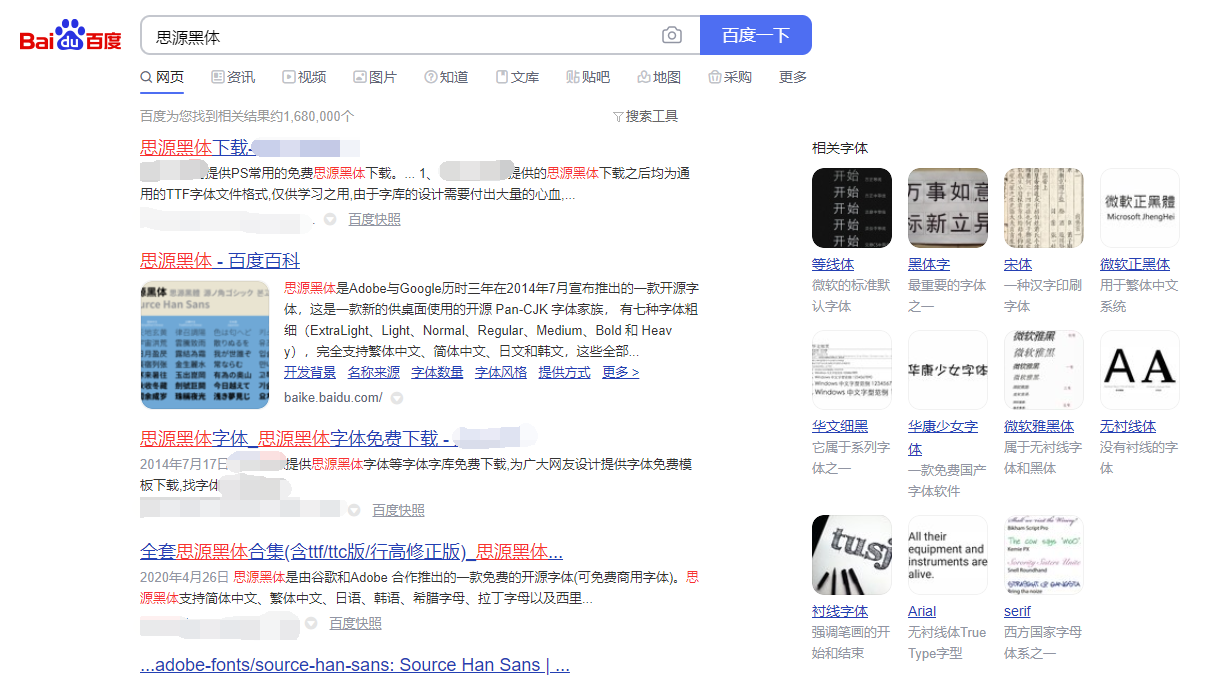Viewport: 1214px width, 681px height.
Task: Open the 微软正黑体 link
Action: coord(1135,264)
